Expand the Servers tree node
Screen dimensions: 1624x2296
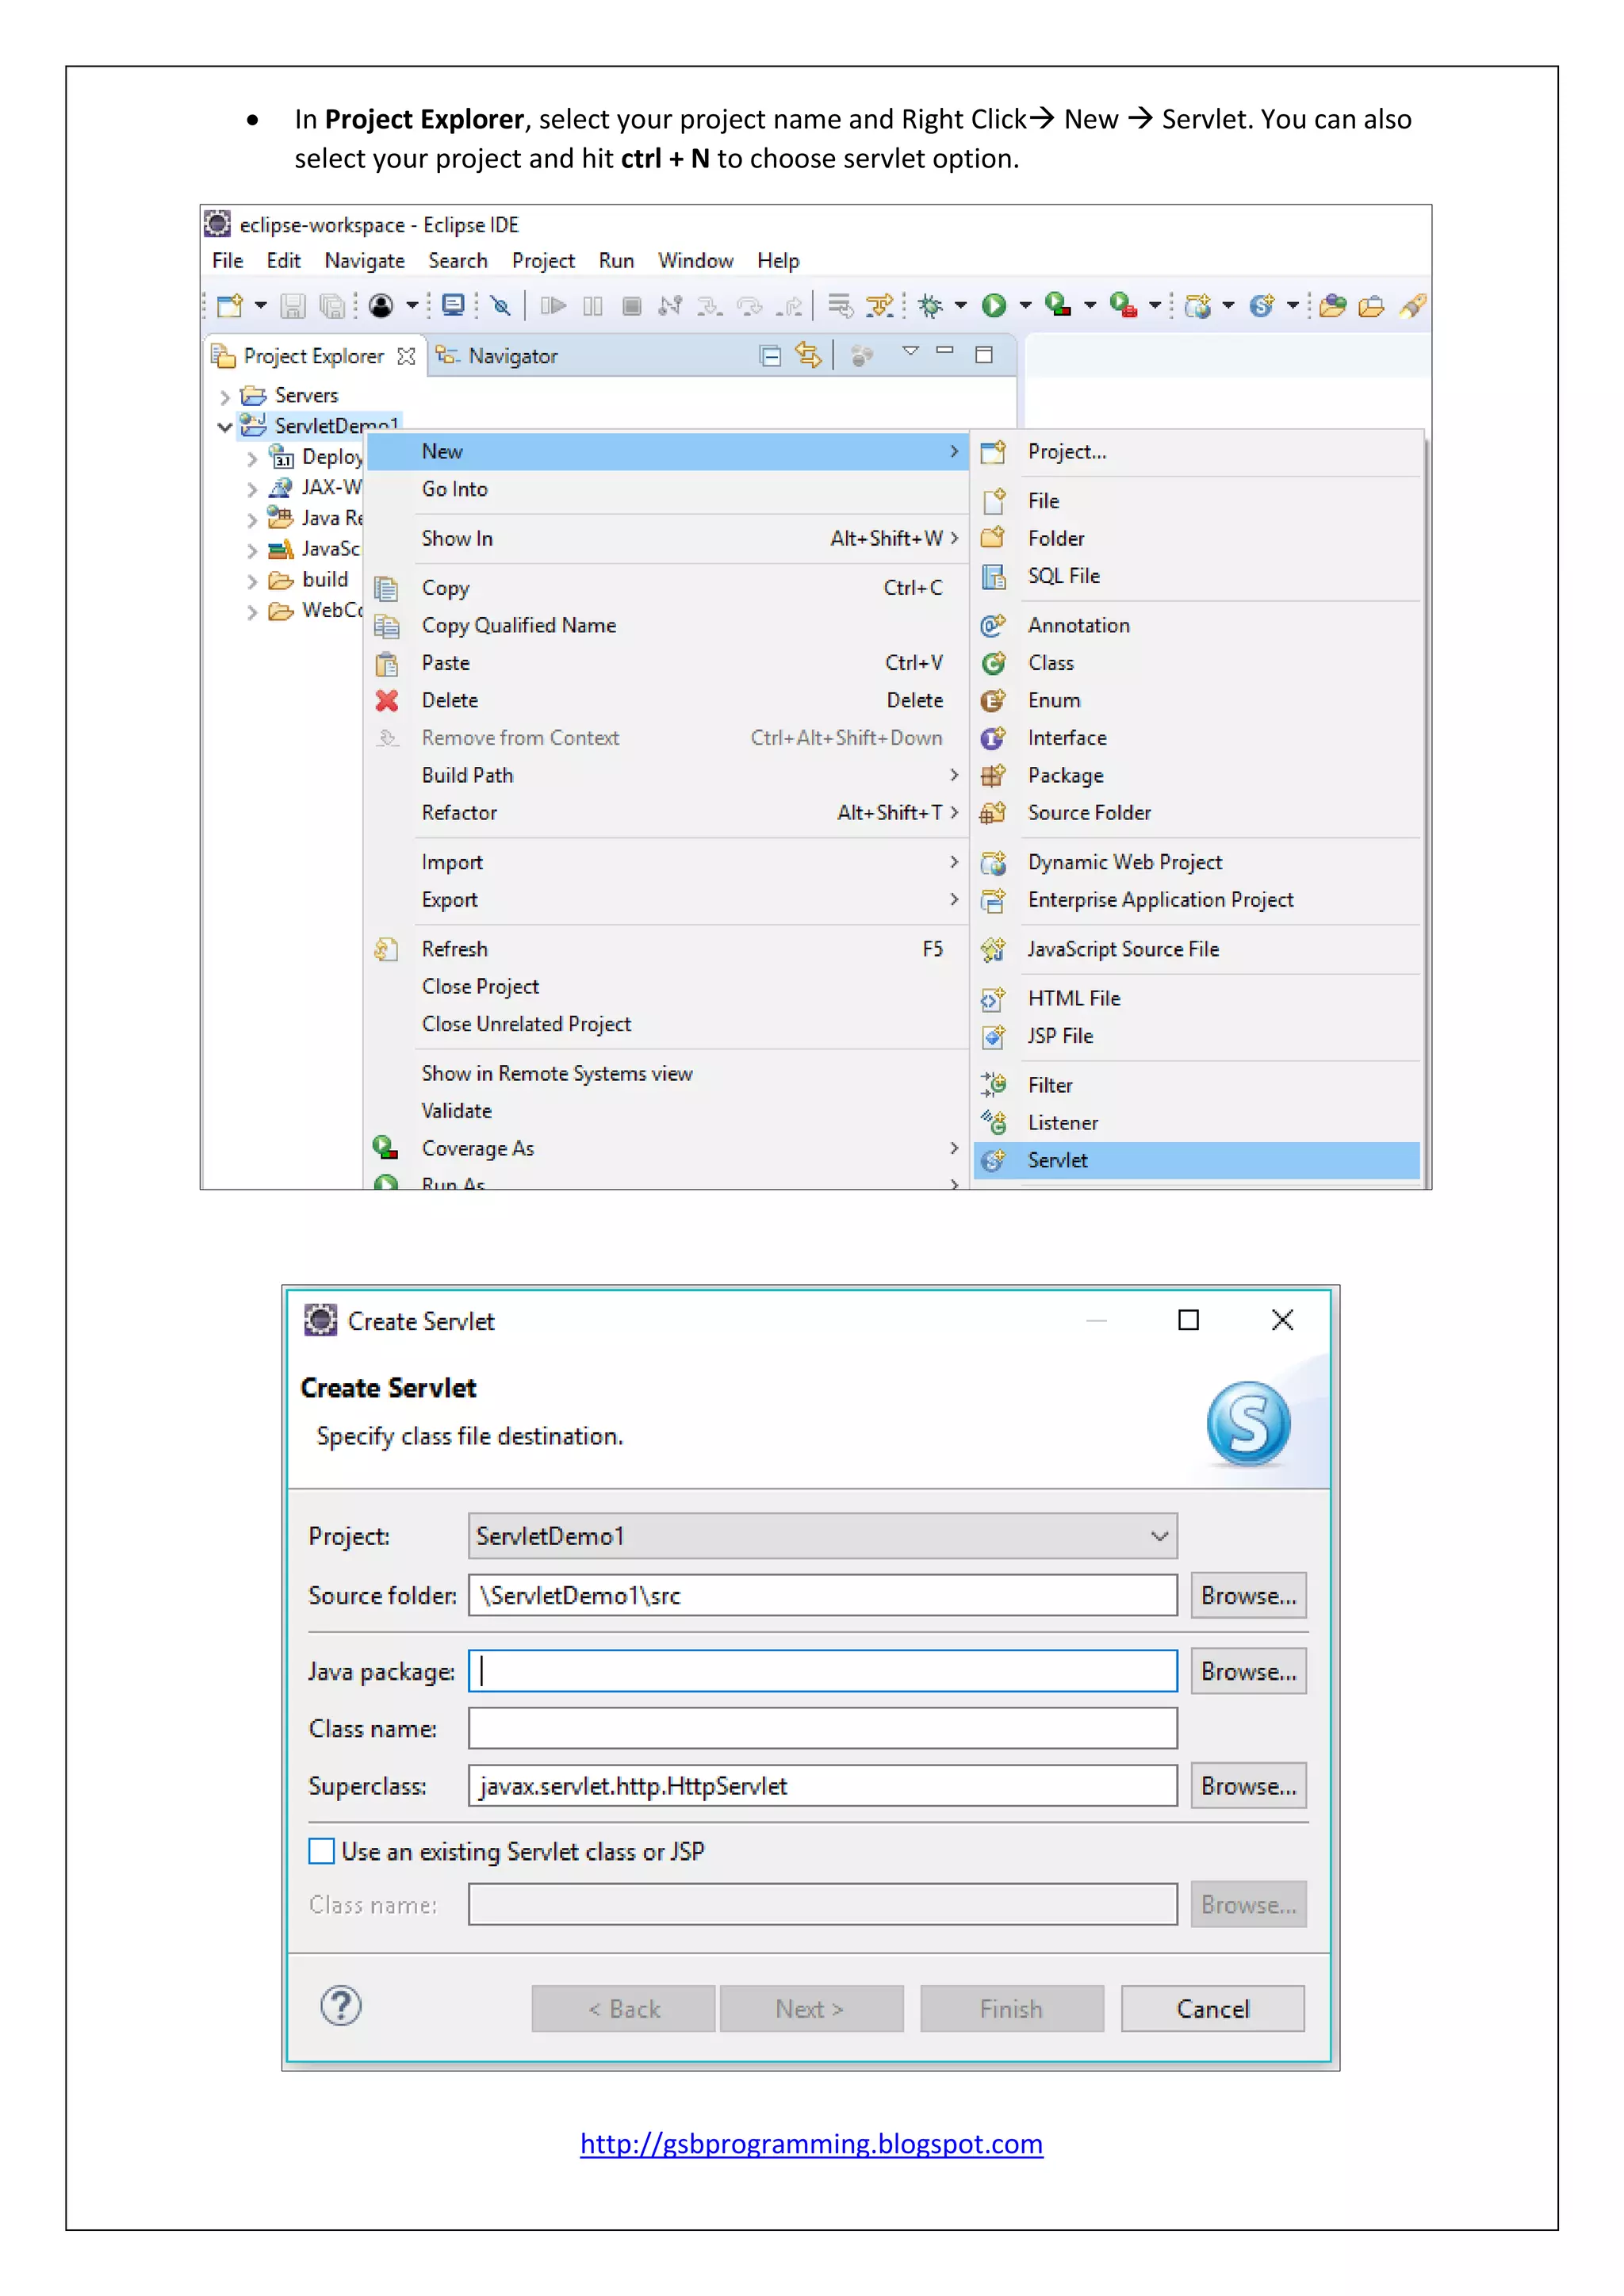coord(225,397)
